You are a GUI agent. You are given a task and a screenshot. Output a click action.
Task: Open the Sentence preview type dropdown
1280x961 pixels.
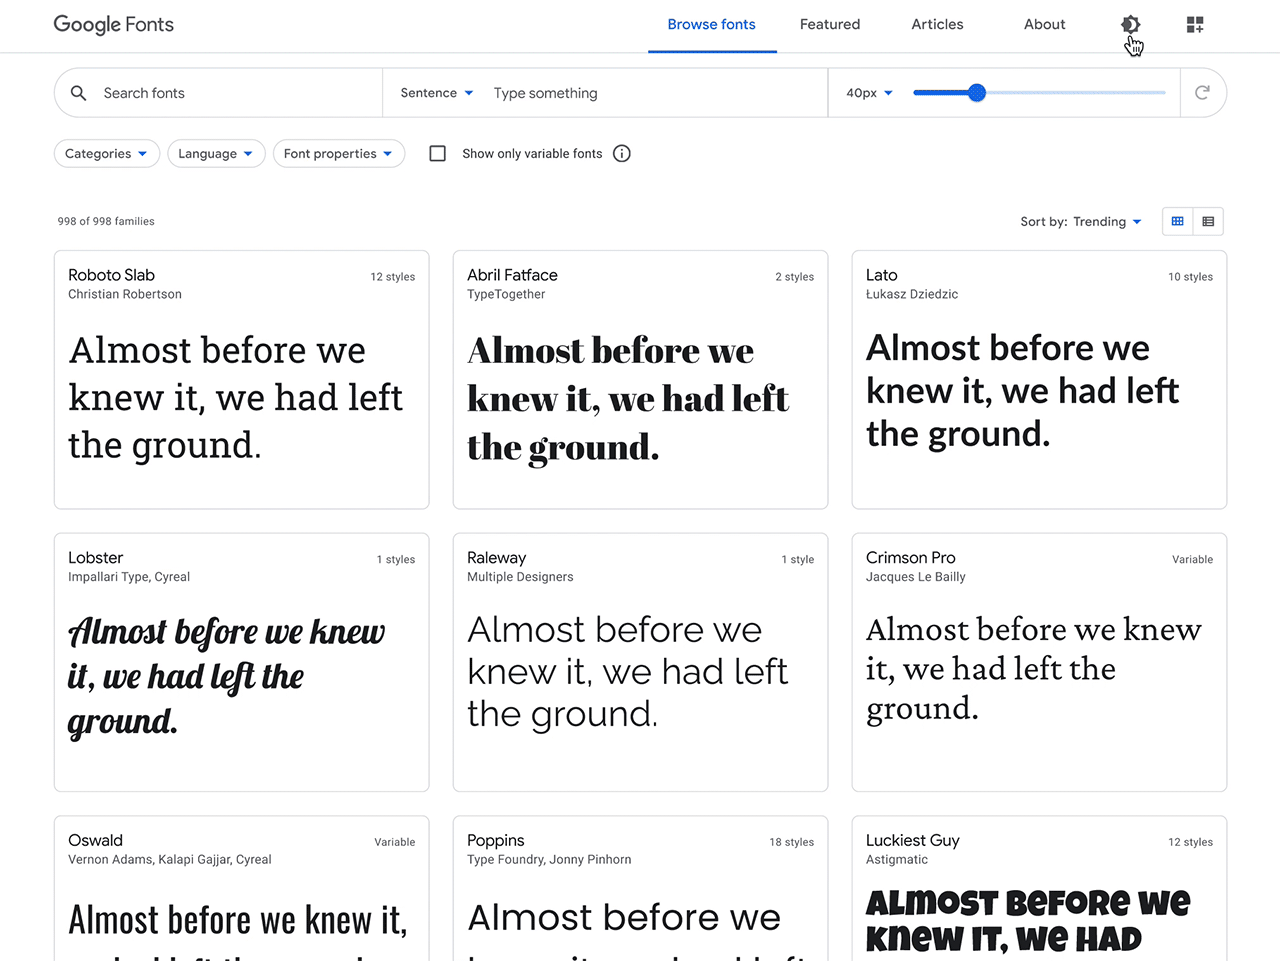pyautogui.click(x=435, y=92)
